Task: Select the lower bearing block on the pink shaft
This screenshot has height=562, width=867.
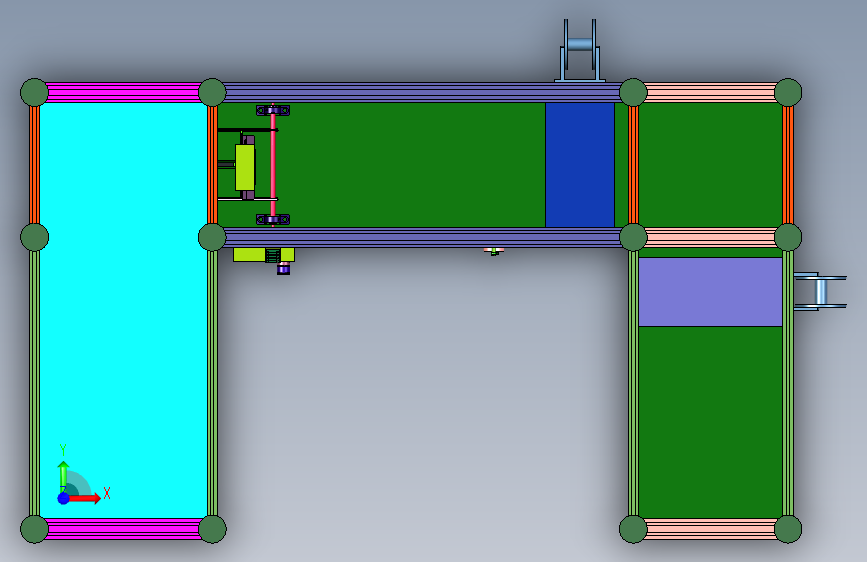Action: pos(273,220)
